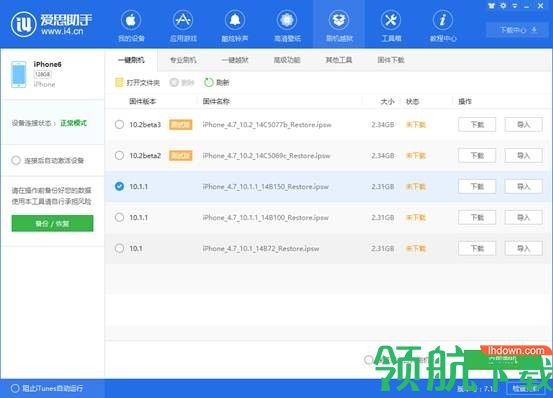Toggle 连接后自动激活设备 auto-activate option
Image resolution: width=553 pixels, height=398 pixels.
pyautogui.click(x=16, y=160)
